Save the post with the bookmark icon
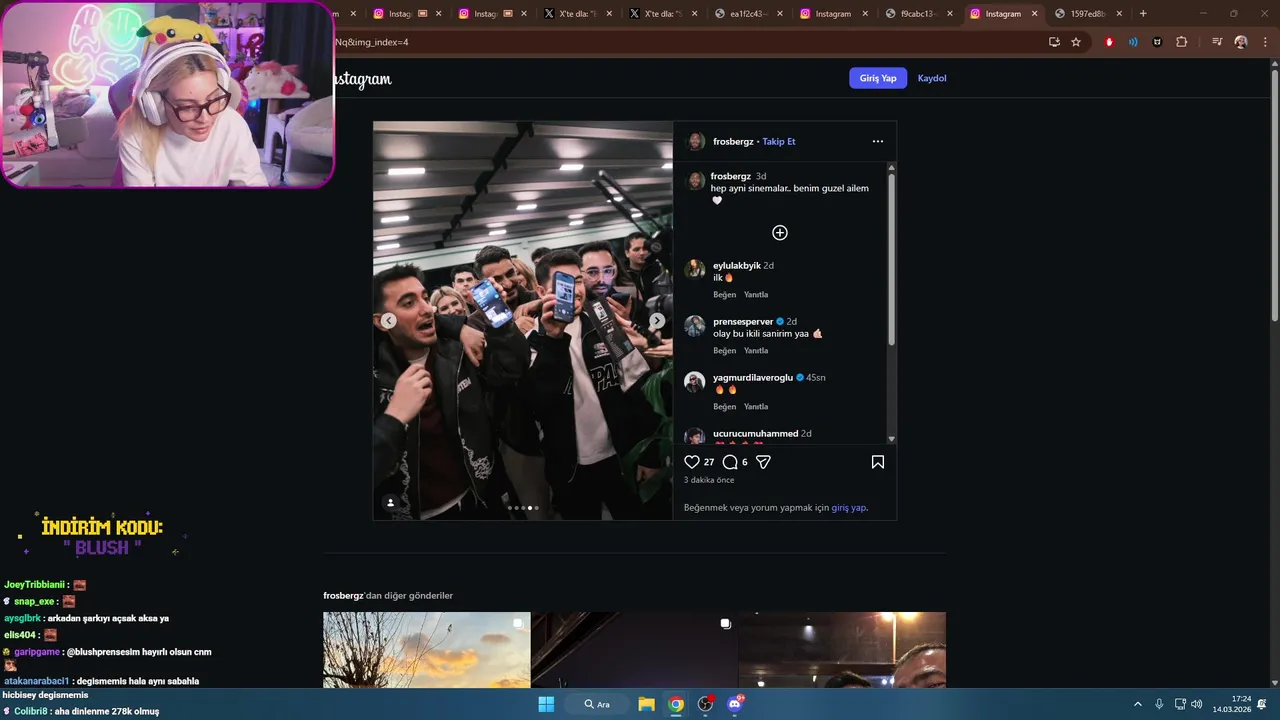The height and width of the screenshot is (720, 1280). [x=878, y=462]
